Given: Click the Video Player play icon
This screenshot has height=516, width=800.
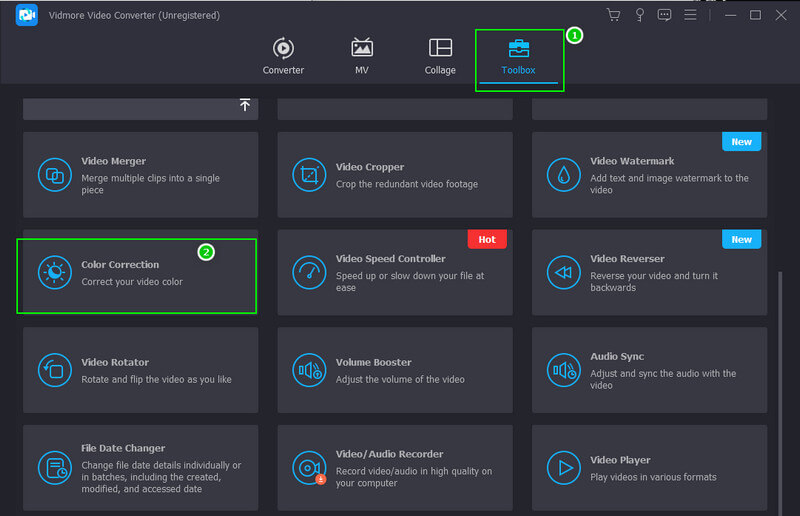Looking at the screenshot, I should coord(564,467).
